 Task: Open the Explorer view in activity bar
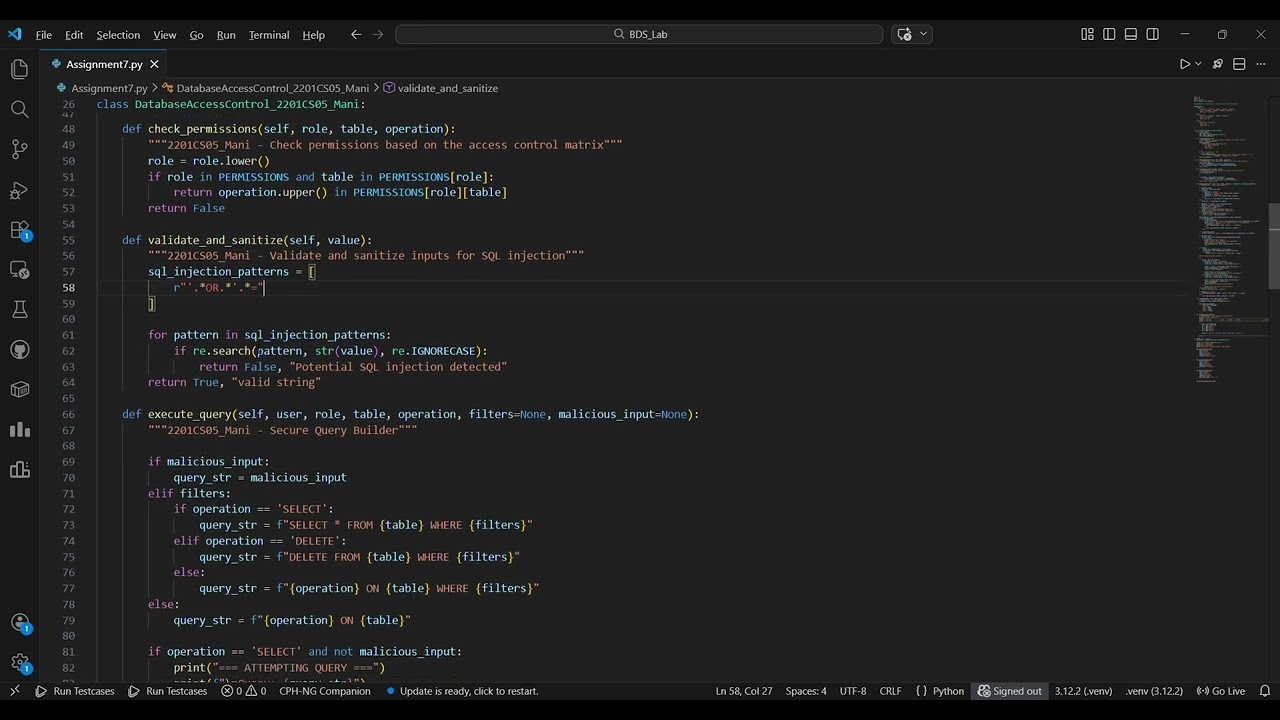point(19,69)
